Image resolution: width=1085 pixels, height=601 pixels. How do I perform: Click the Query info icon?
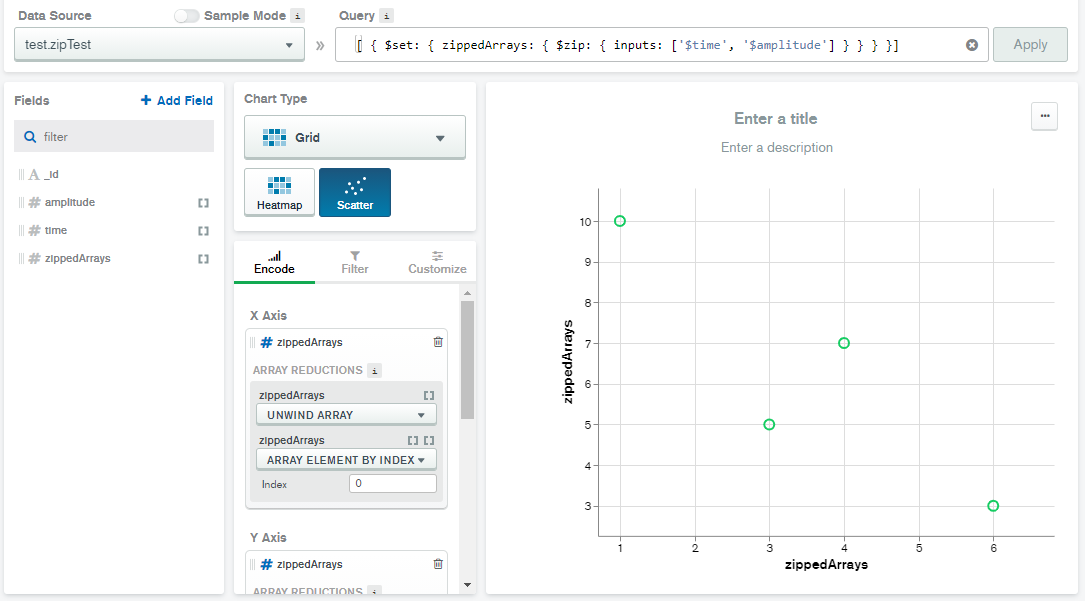[x=387, y=16]
